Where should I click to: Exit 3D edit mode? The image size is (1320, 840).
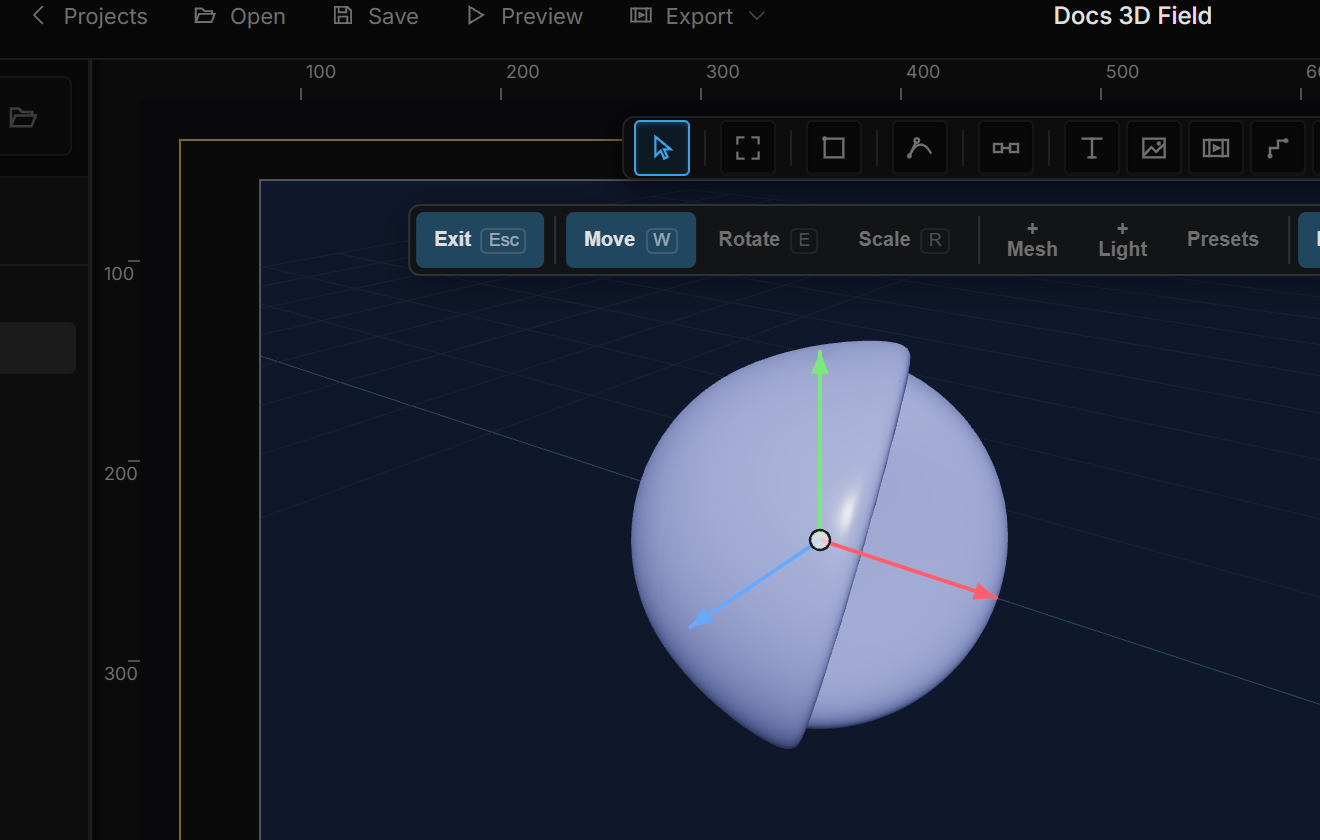tap(480, 240)
